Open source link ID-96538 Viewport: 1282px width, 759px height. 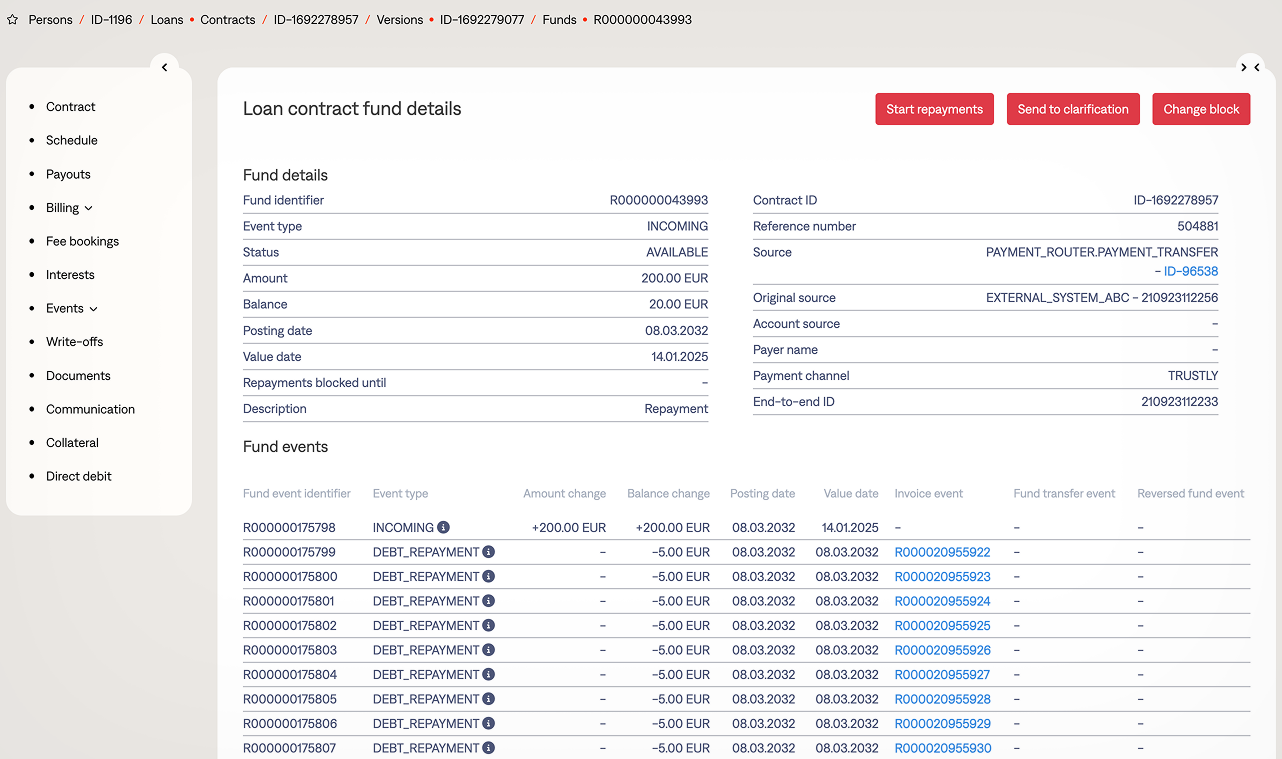[x=1191, y=272]
